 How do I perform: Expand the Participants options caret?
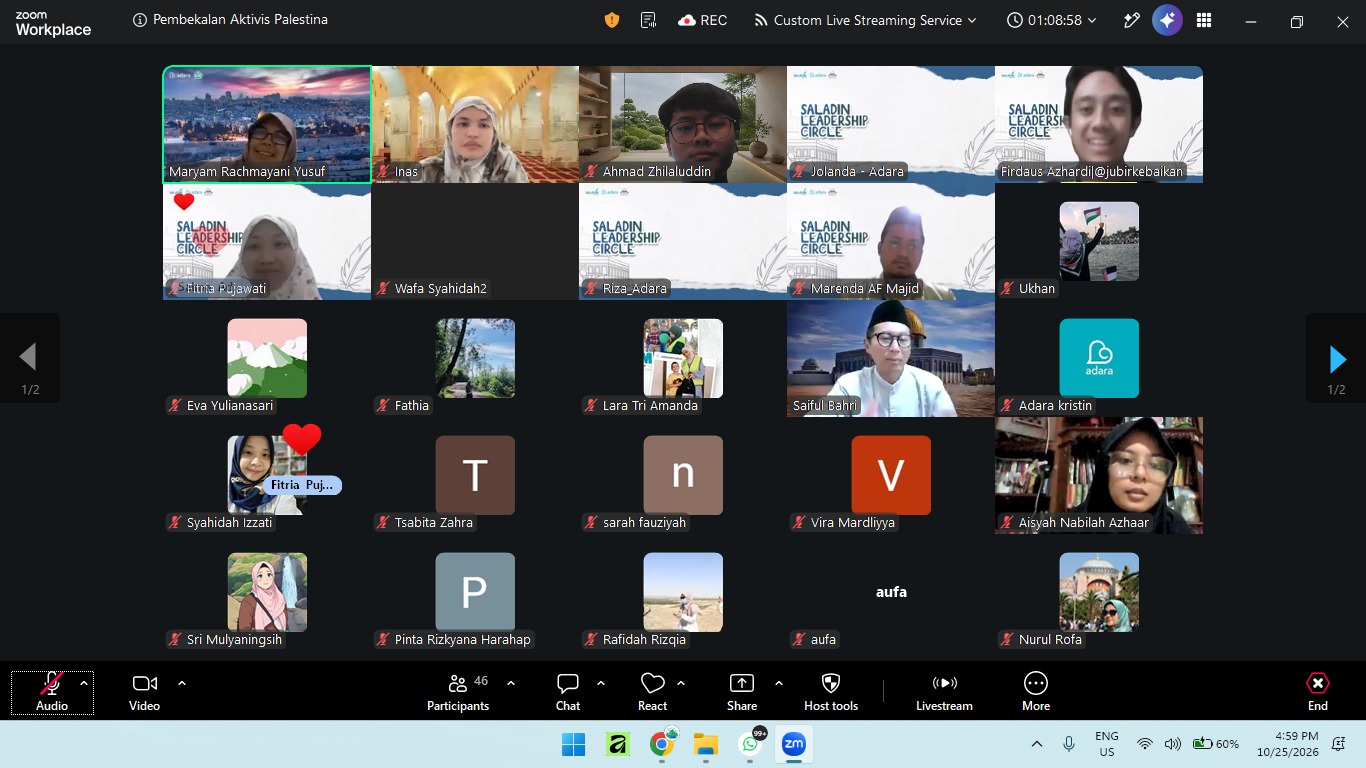511,683
